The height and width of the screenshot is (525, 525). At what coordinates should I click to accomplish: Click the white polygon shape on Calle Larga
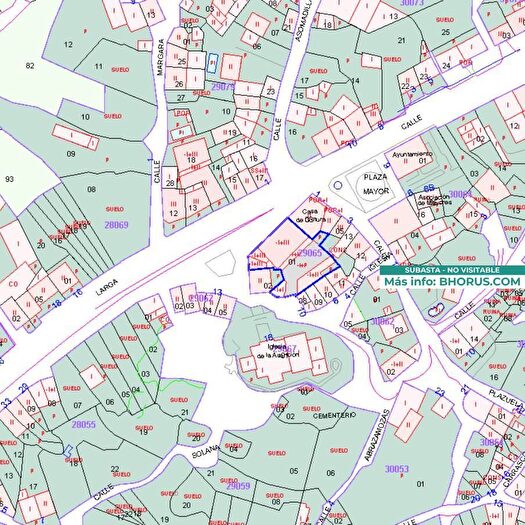point(220,262)
